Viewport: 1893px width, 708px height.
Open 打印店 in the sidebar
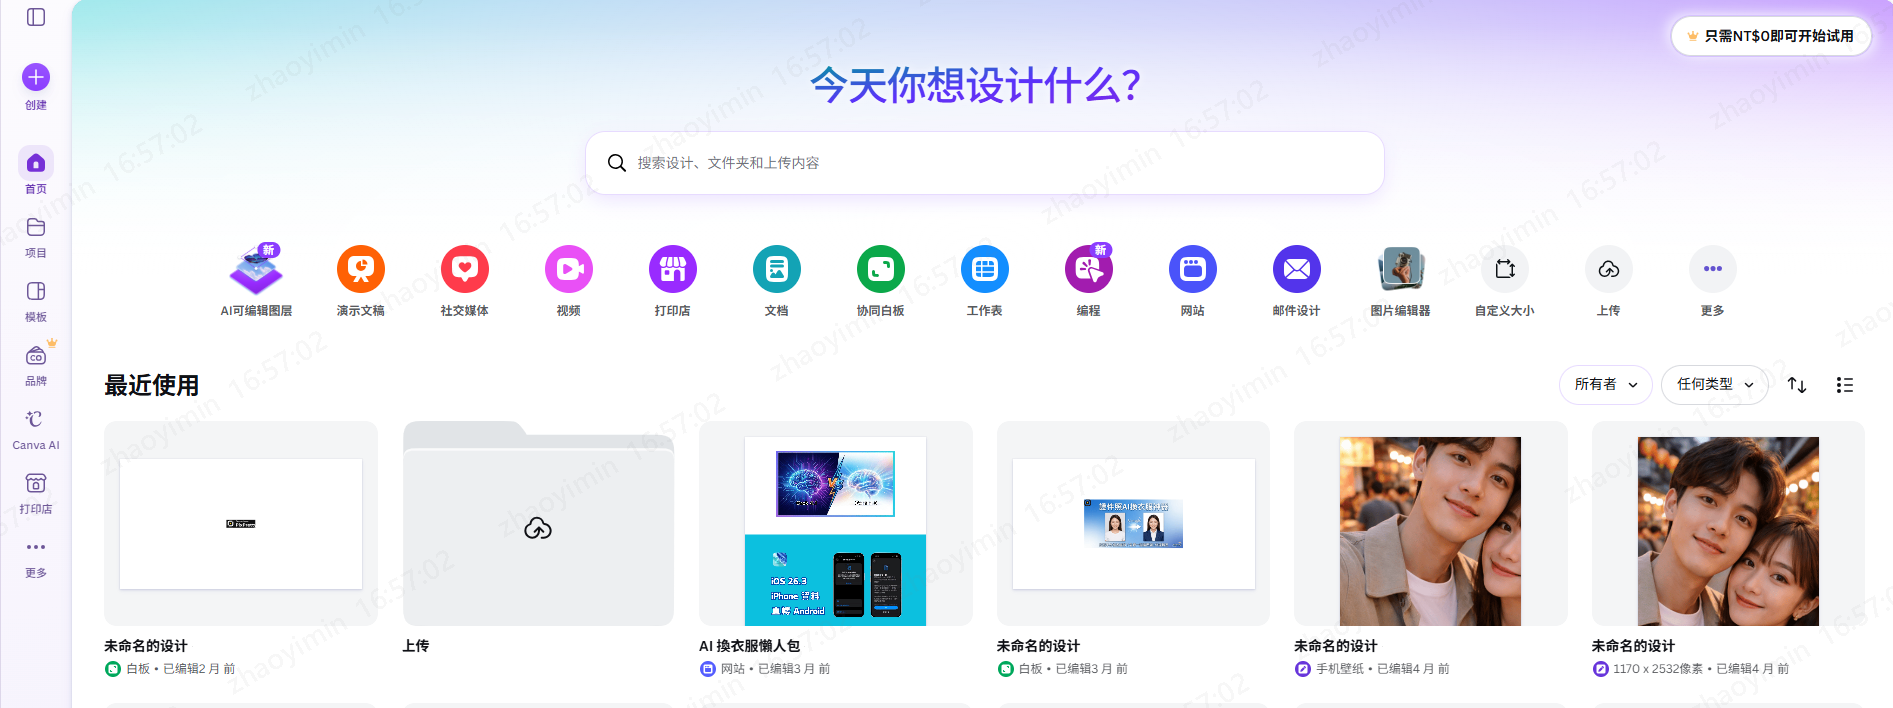(x=36, y=493)
